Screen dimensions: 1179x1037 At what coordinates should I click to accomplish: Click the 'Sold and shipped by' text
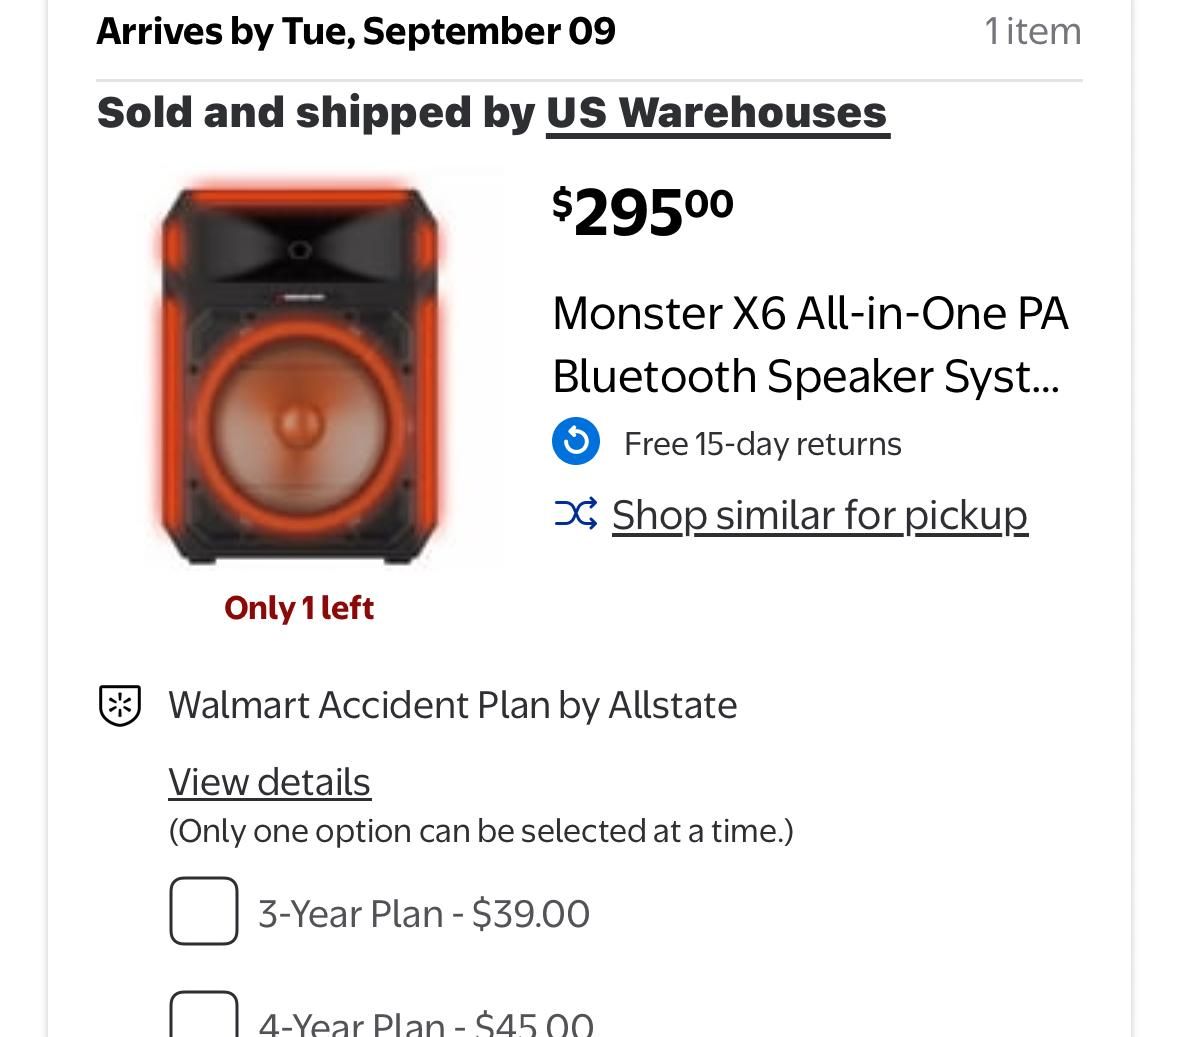point(316,112)
